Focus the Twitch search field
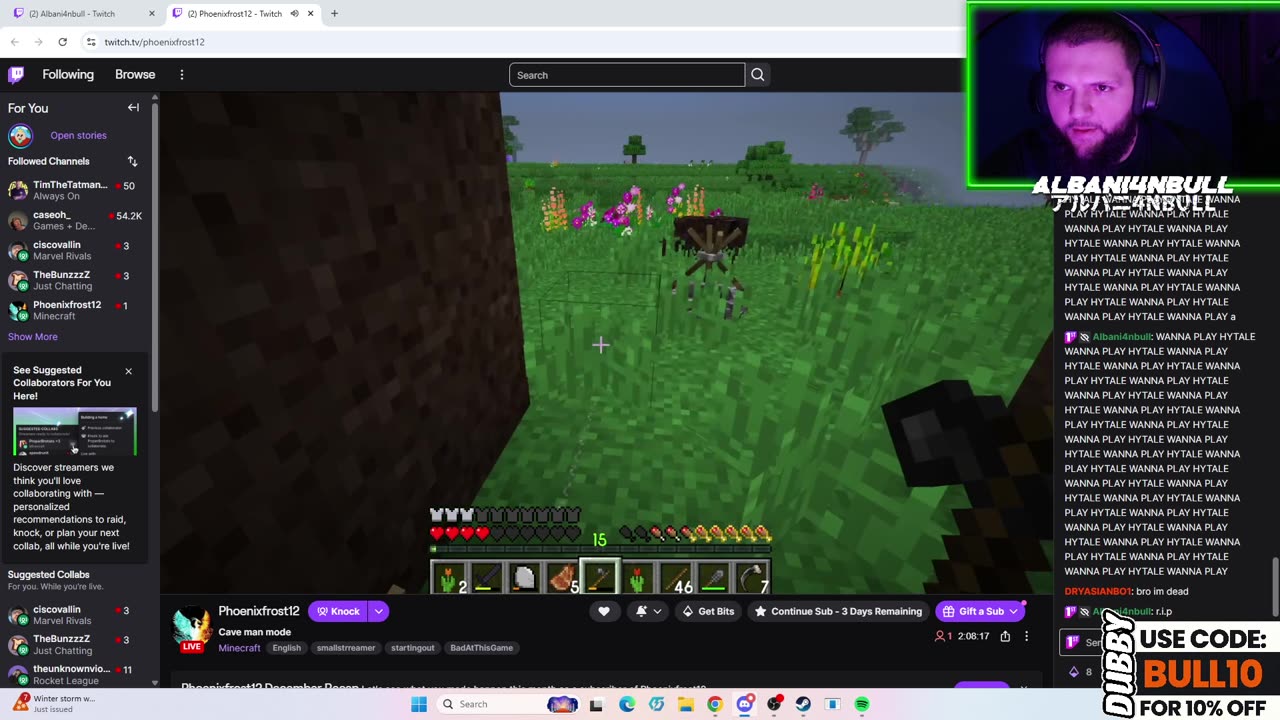 (627, 75)
